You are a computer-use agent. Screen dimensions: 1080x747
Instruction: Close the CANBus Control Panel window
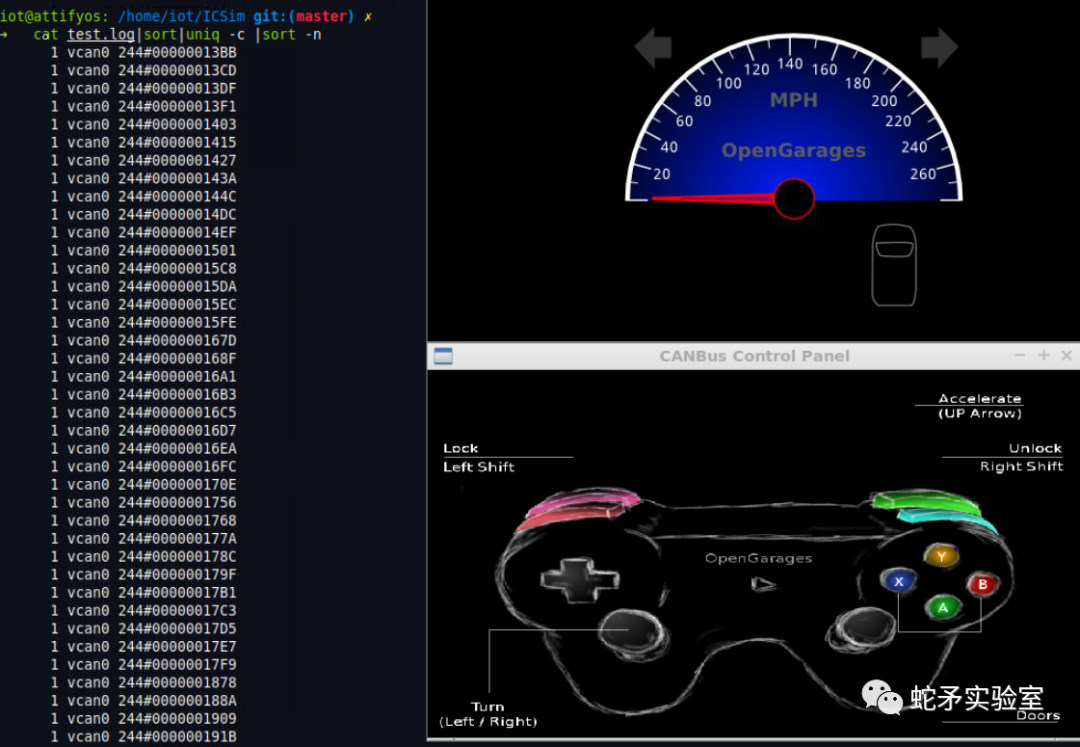(x=1066, y=355)
